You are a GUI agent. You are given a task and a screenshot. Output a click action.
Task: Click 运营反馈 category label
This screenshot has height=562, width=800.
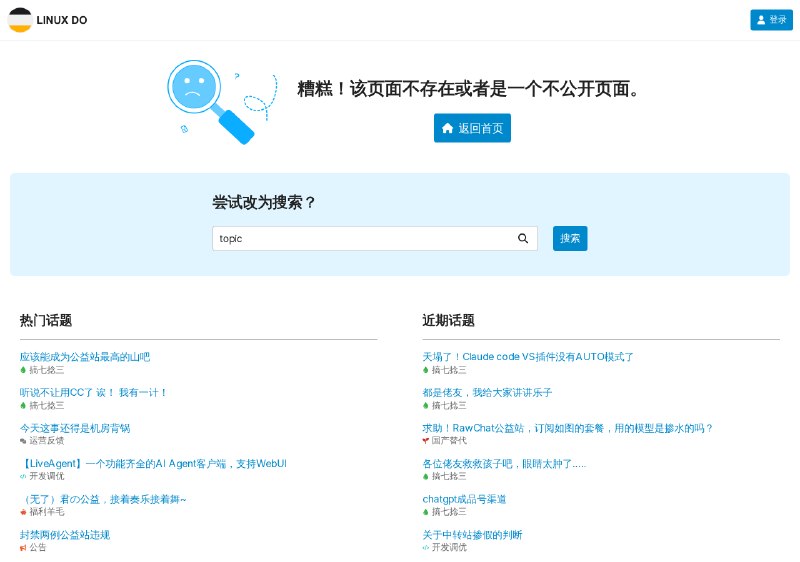click(x=46, y=441)
